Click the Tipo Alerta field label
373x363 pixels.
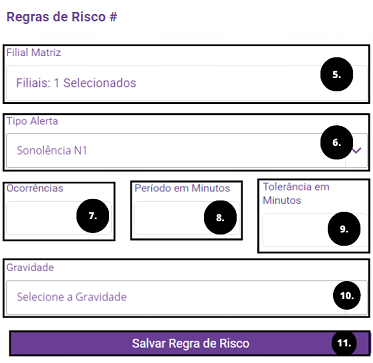pyautogui.click(x=32, y=121)
